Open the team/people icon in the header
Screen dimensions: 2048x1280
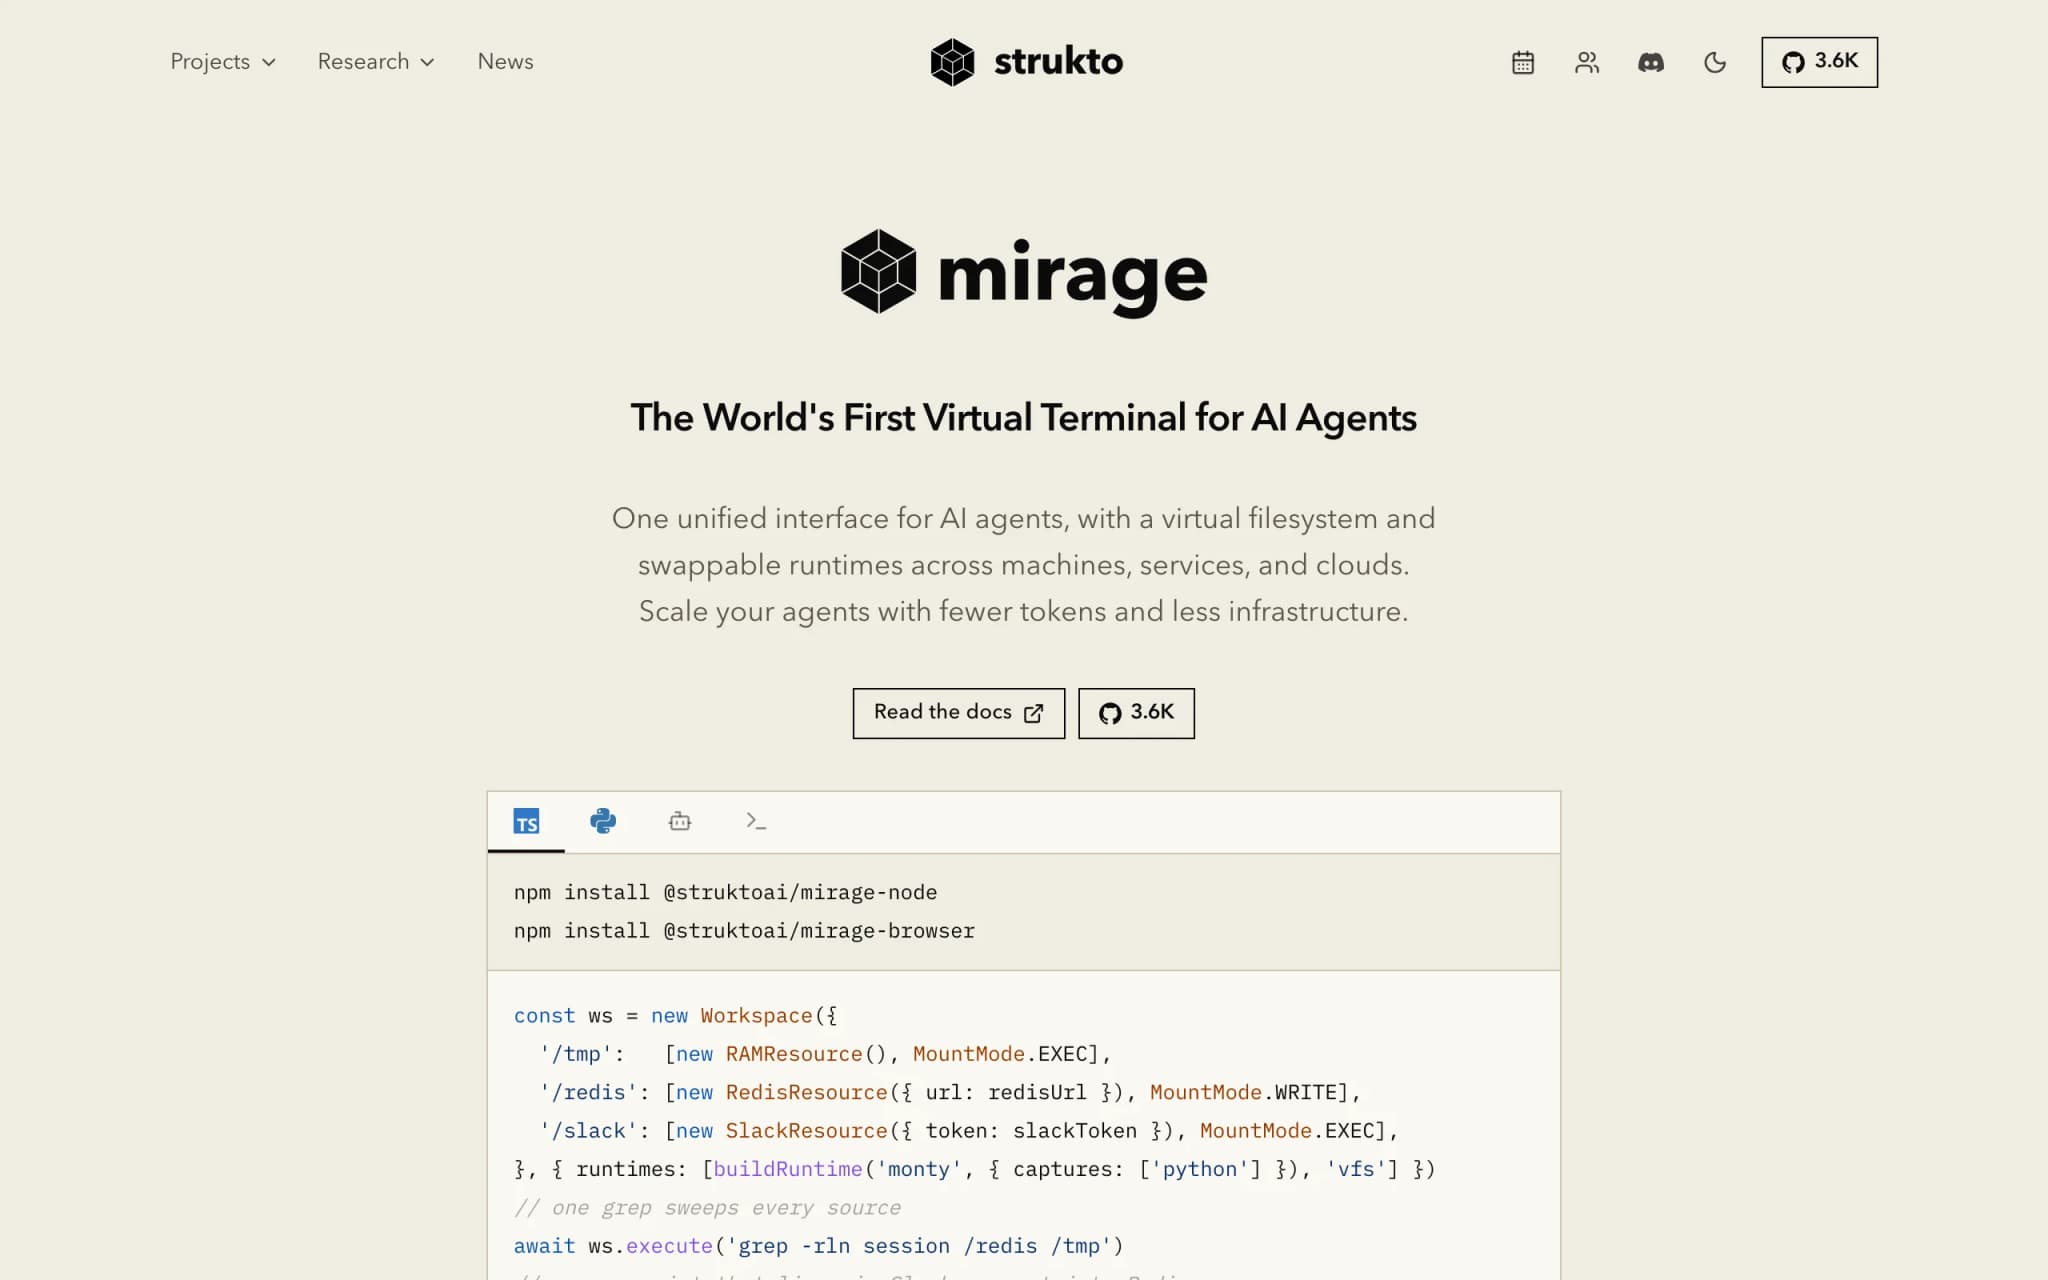(x=1587, y=62)
